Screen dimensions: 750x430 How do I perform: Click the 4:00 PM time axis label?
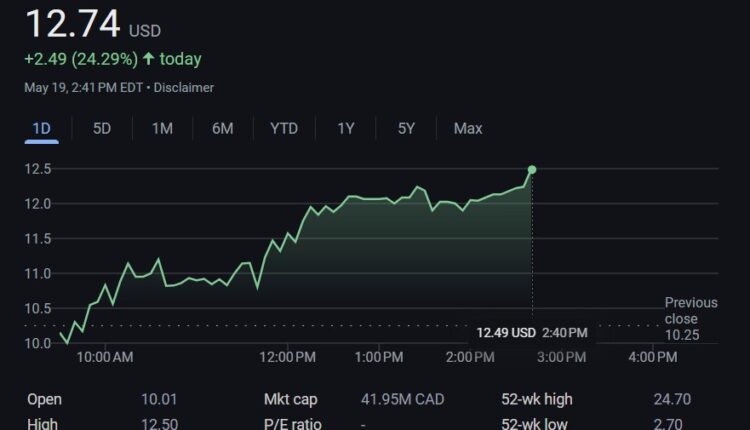pyautogui.click(x=653, y=357)
